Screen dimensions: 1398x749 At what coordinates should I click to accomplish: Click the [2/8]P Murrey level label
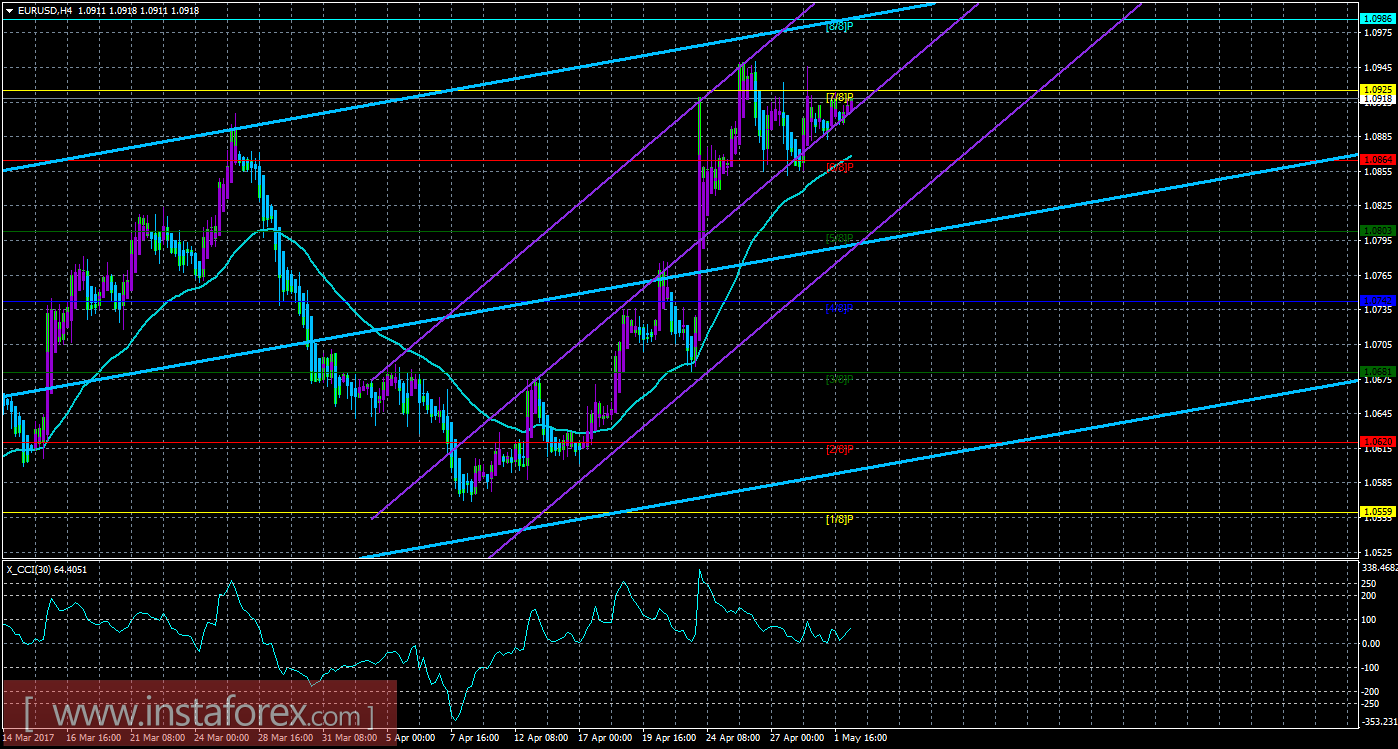click(x=839, y=449)
